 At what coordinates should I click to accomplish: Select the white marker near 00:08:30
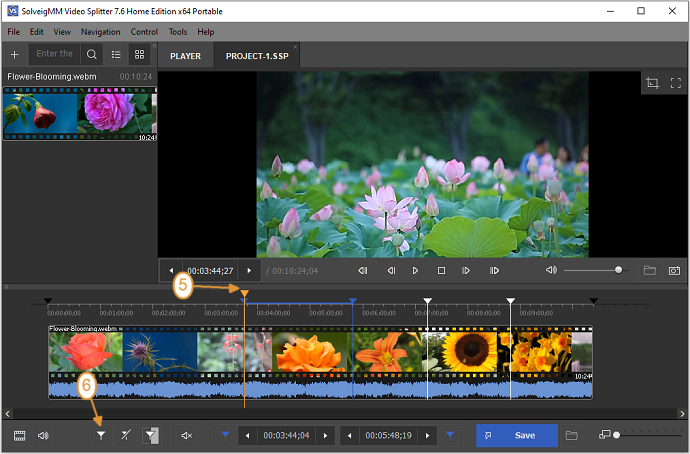click(510, 301)
